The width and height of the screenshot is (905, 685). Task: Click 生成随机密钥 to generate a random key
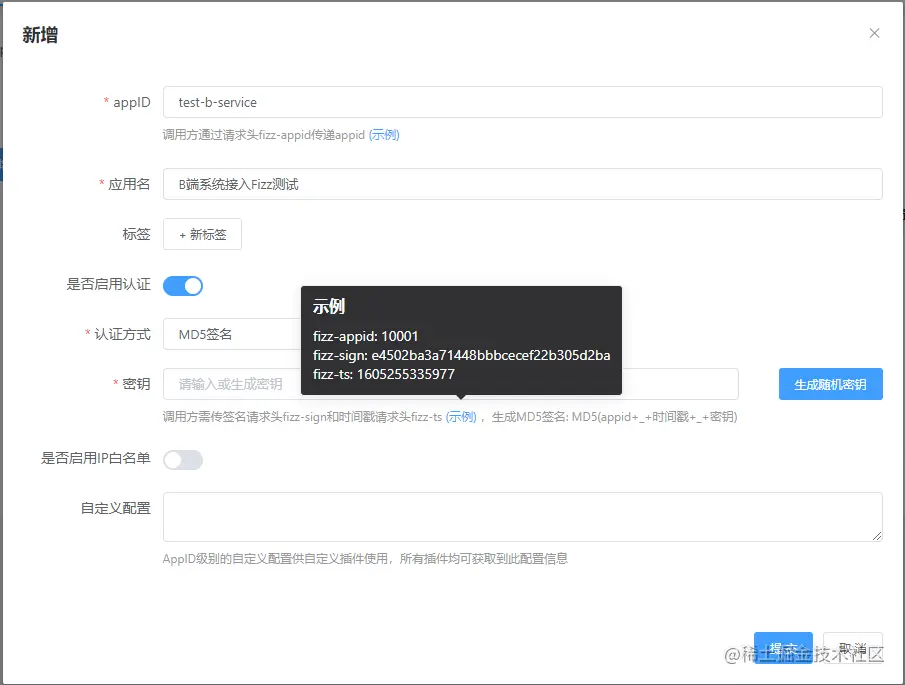pos(830,384)
